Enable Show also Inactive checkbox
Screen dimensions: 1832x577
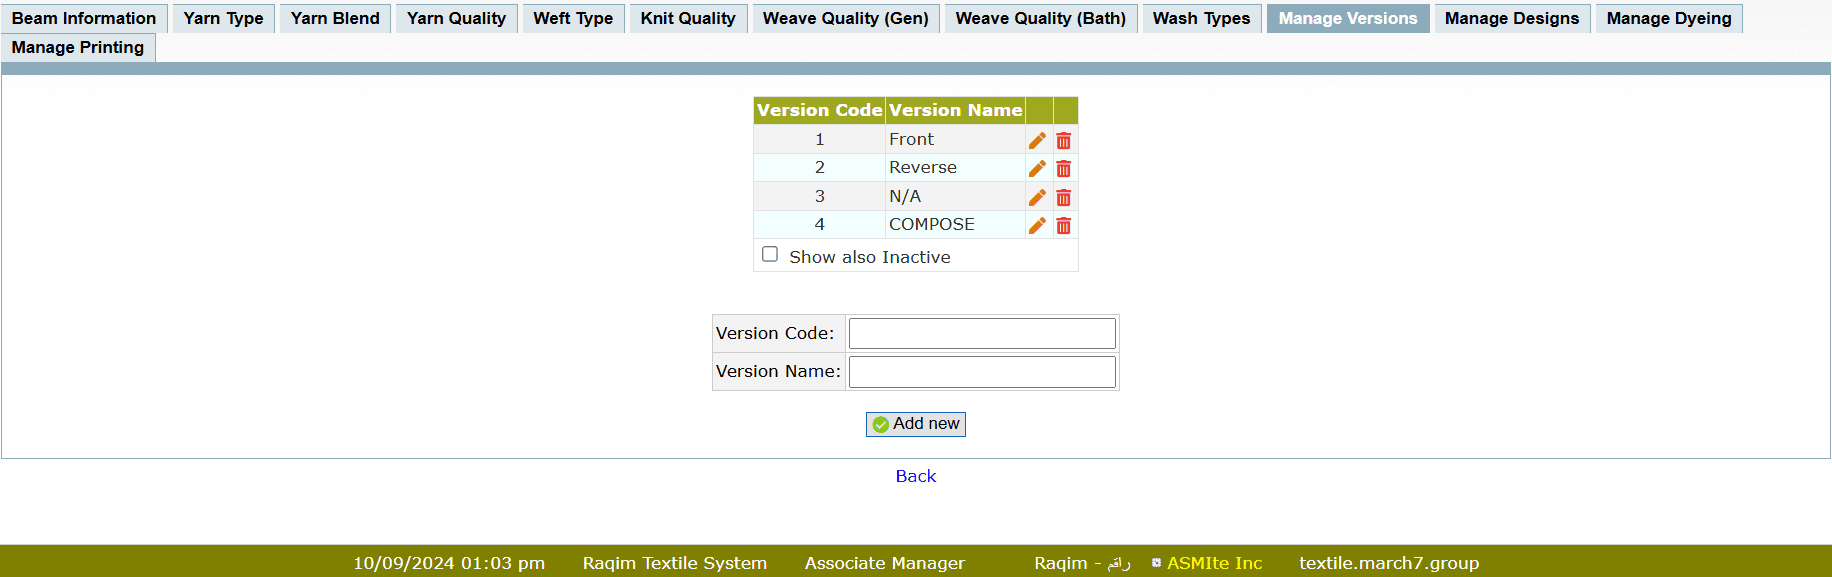pos(770,255)
